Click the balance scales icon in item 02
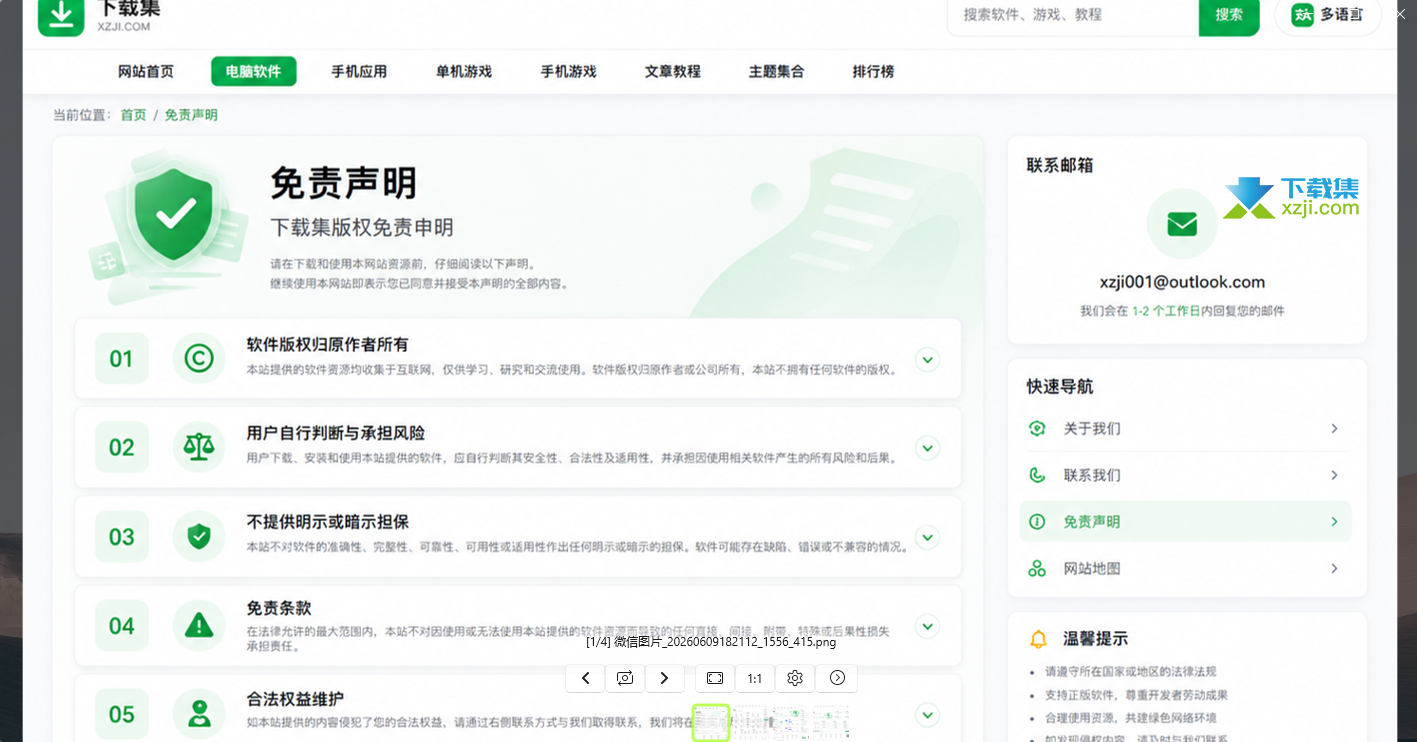Viewport: 1417px width, 742px height. coord(199,447)
